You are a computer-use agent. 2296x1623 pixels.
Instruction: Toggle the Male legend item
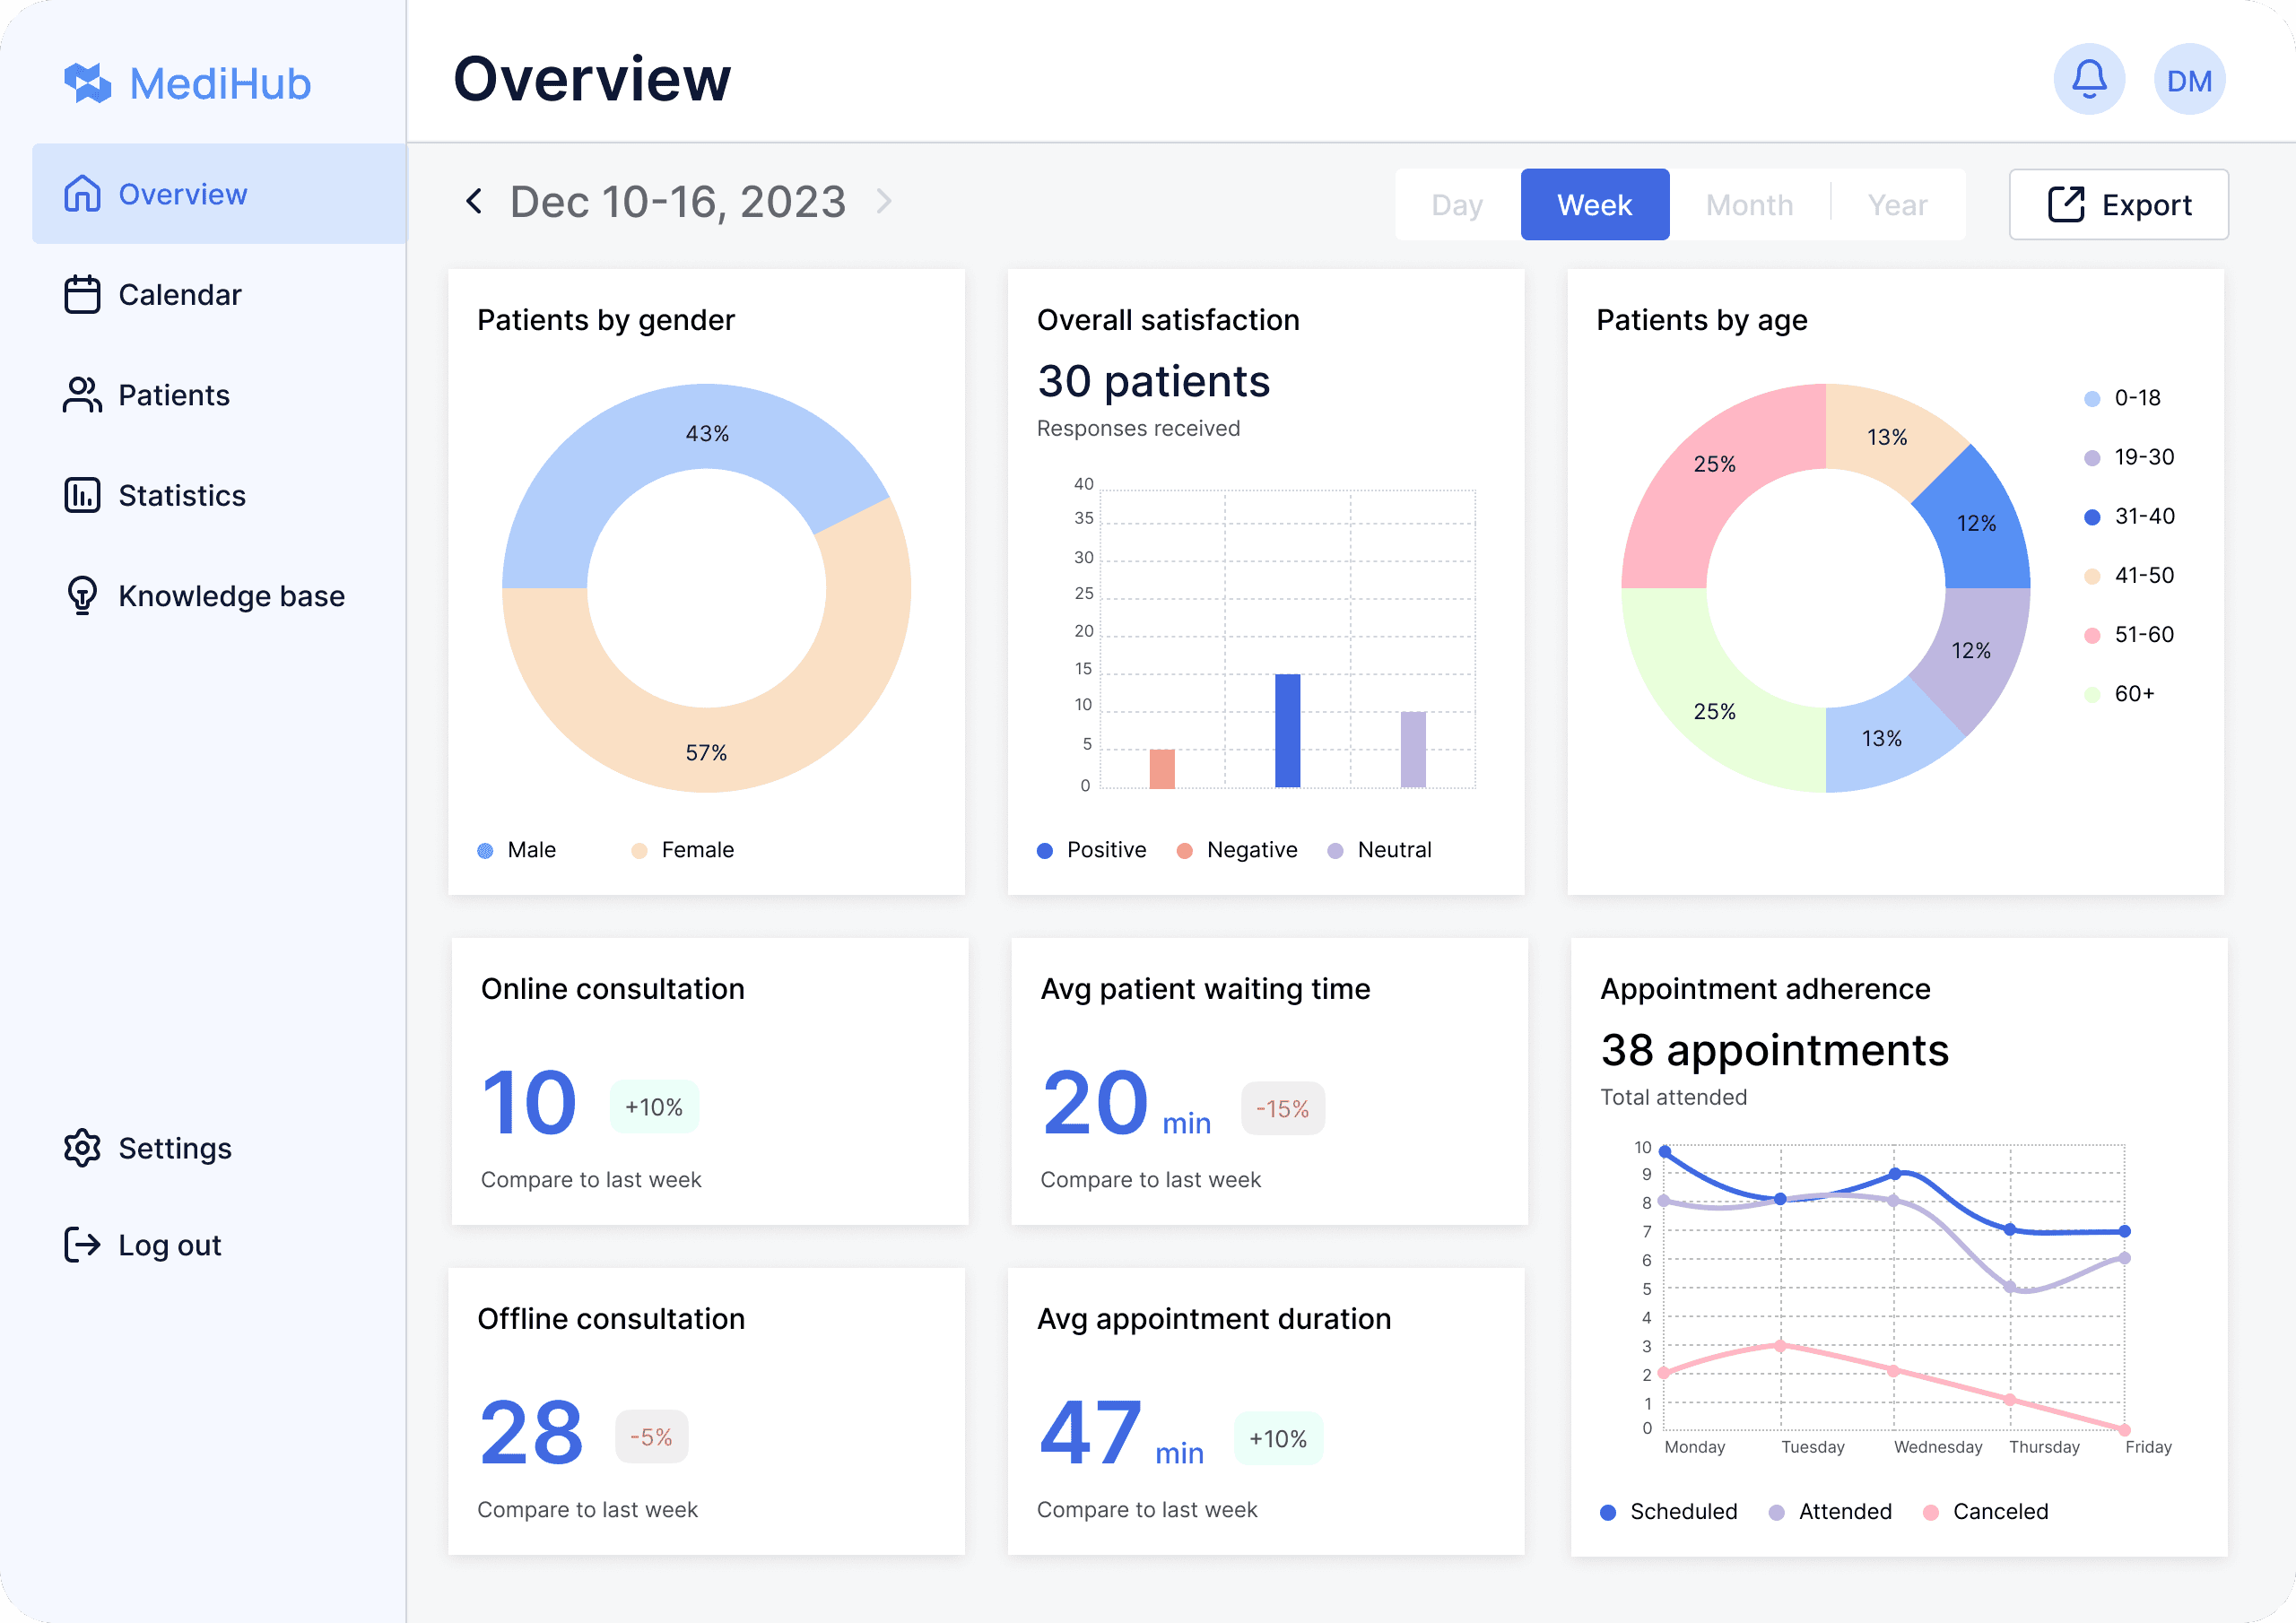(517, 850)
